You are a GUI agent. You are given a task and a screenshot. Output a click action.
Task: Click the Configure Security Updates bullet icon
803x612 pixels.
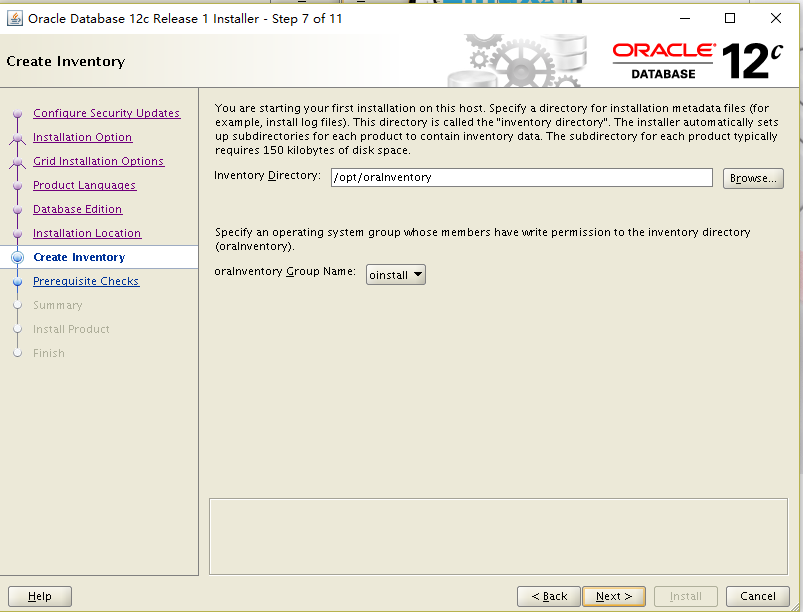coord(17,113)
